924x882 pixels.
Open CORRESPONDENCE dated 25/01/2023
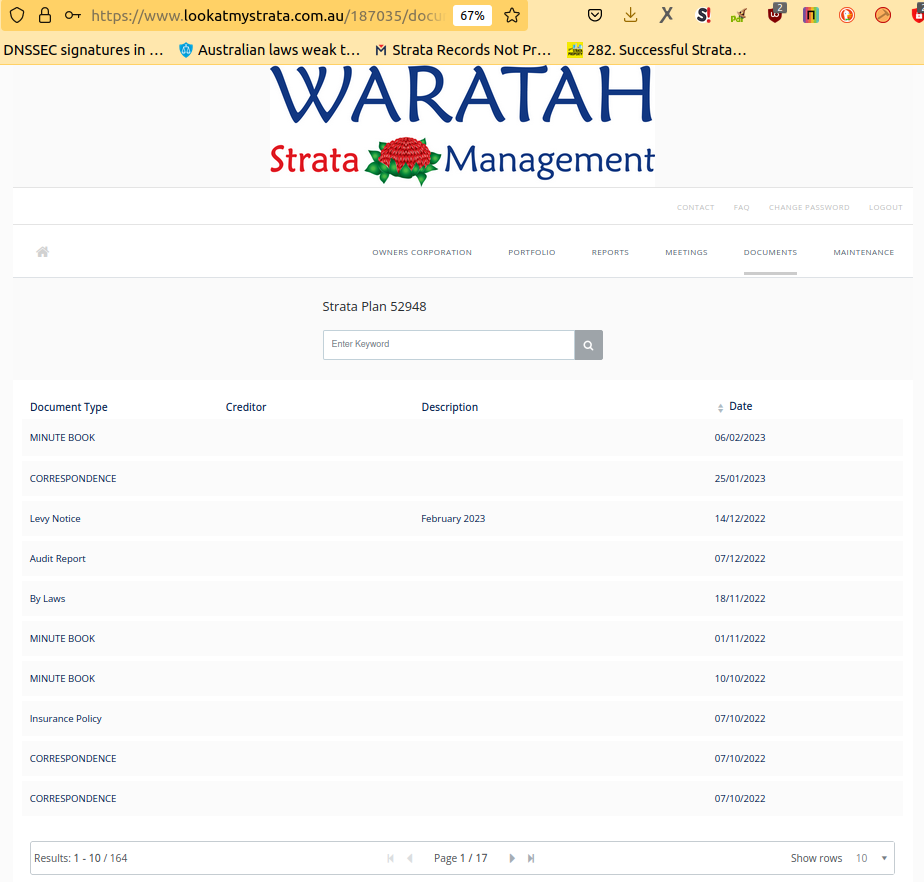pyautogui.click(x=462, y=478)
